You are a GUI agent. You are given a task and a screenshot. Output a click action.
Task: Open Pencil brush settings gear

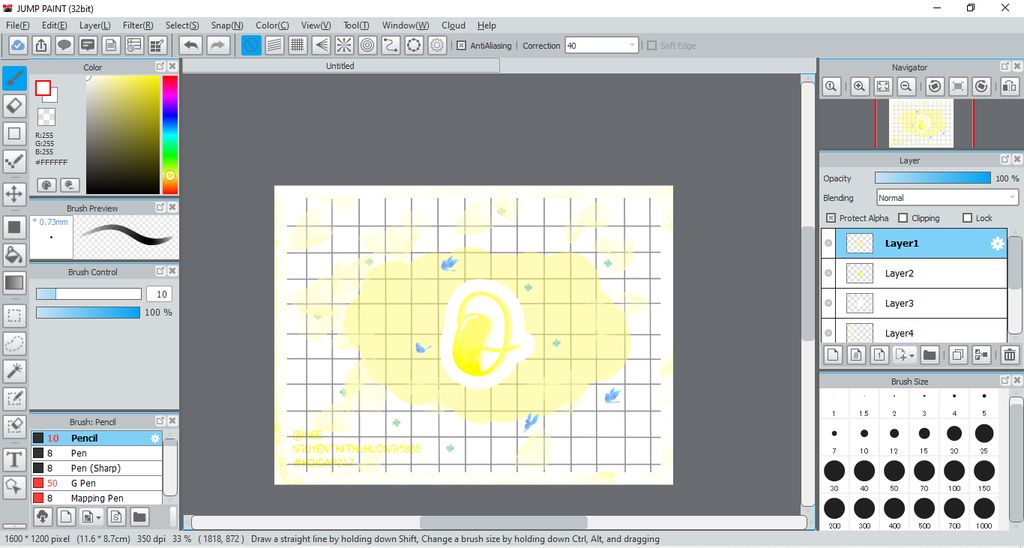coord(155,438)
